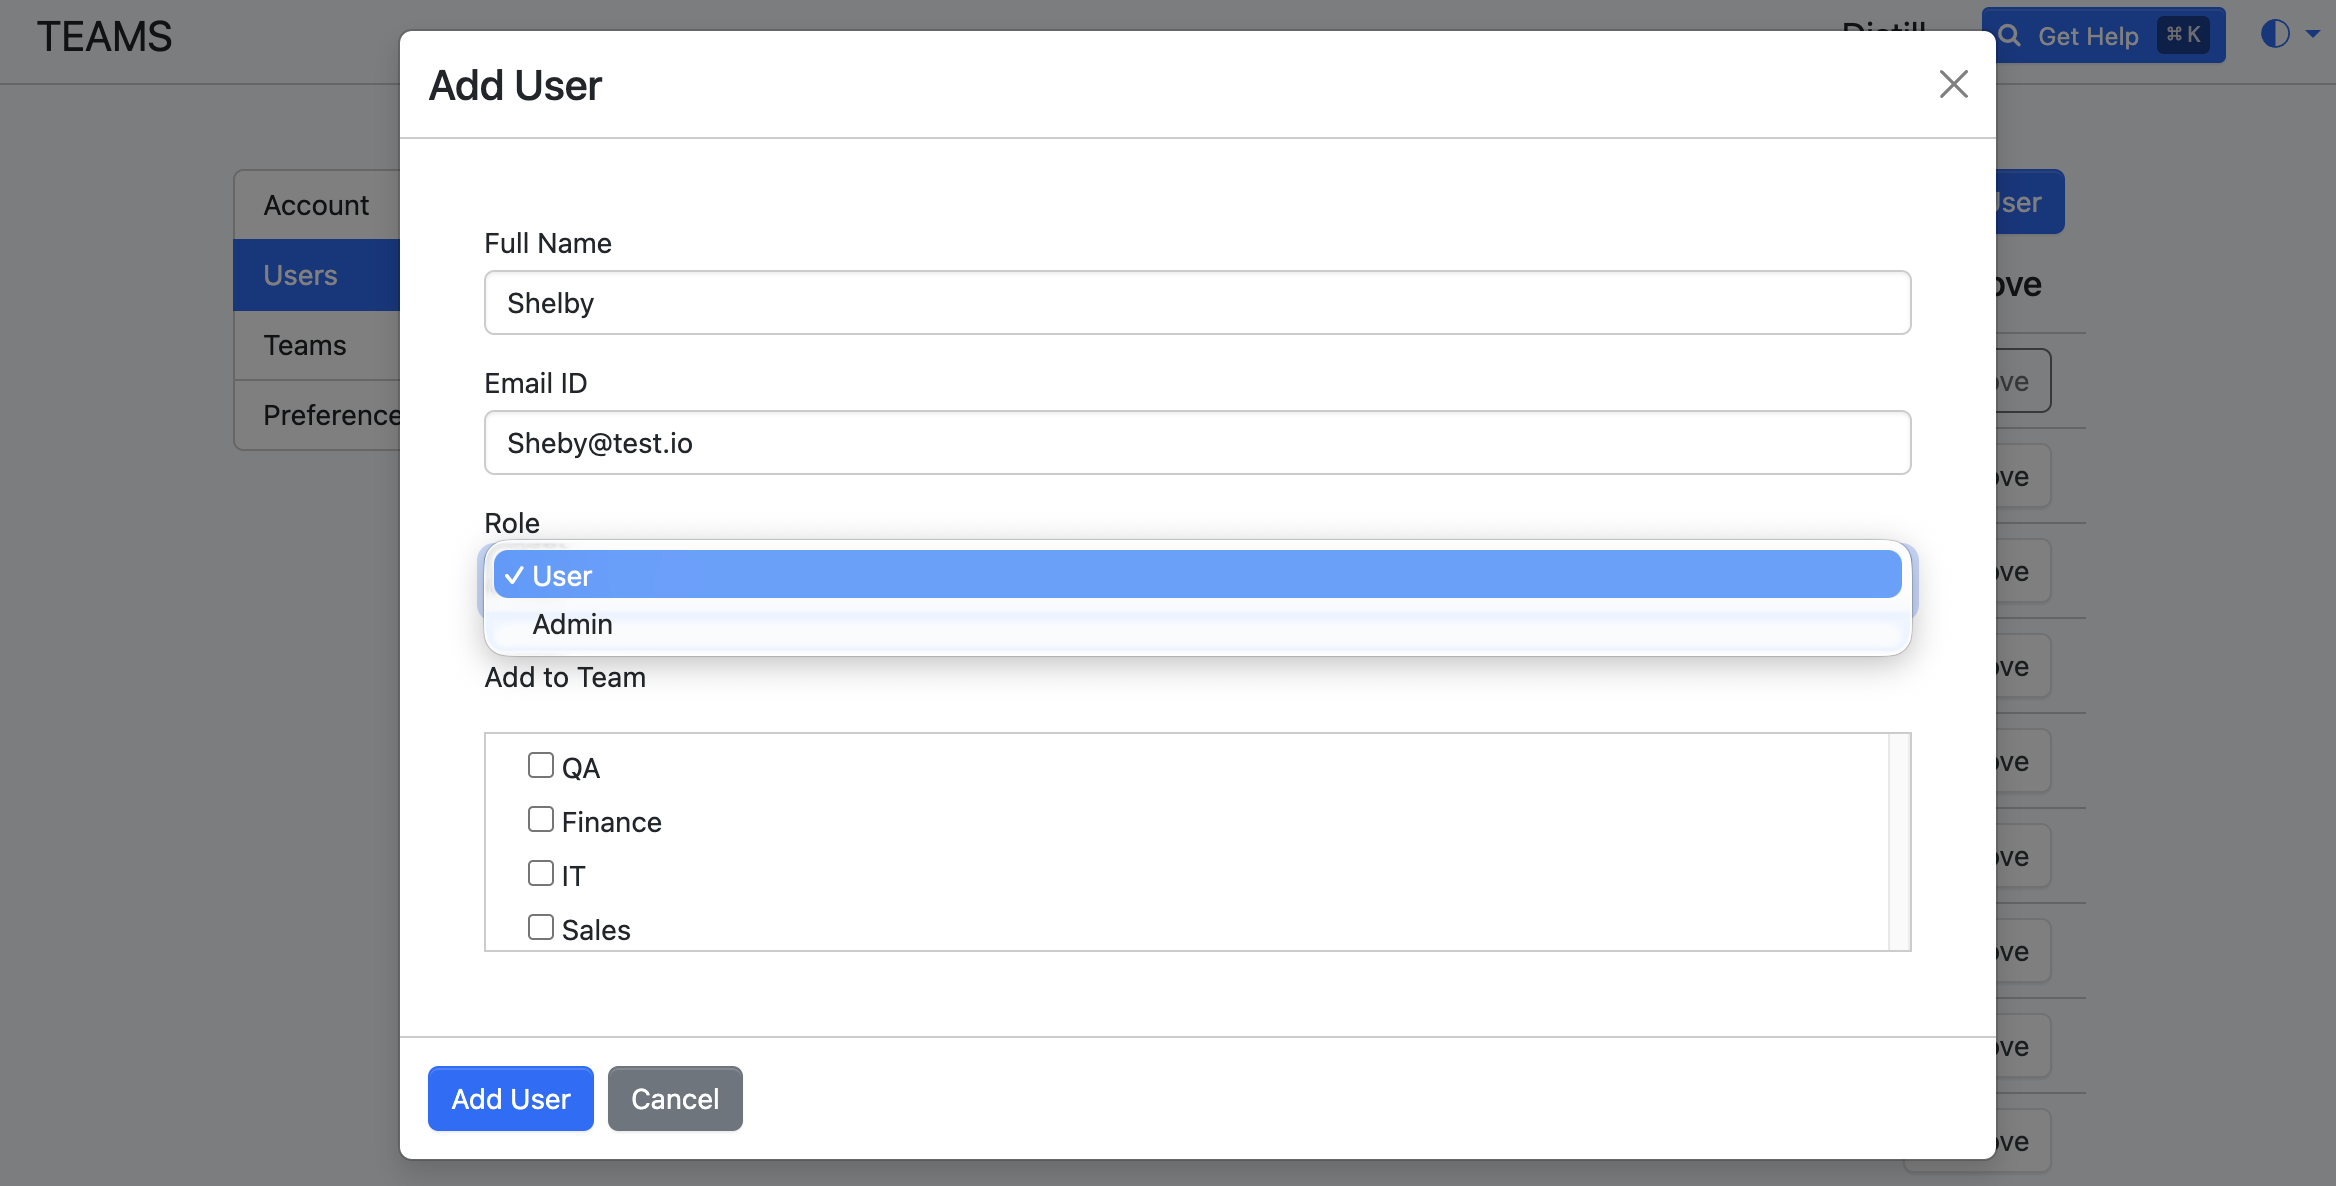
Task: Toggle the IT team checkbox
Action: pyautogui.click(x=540, y=872)
